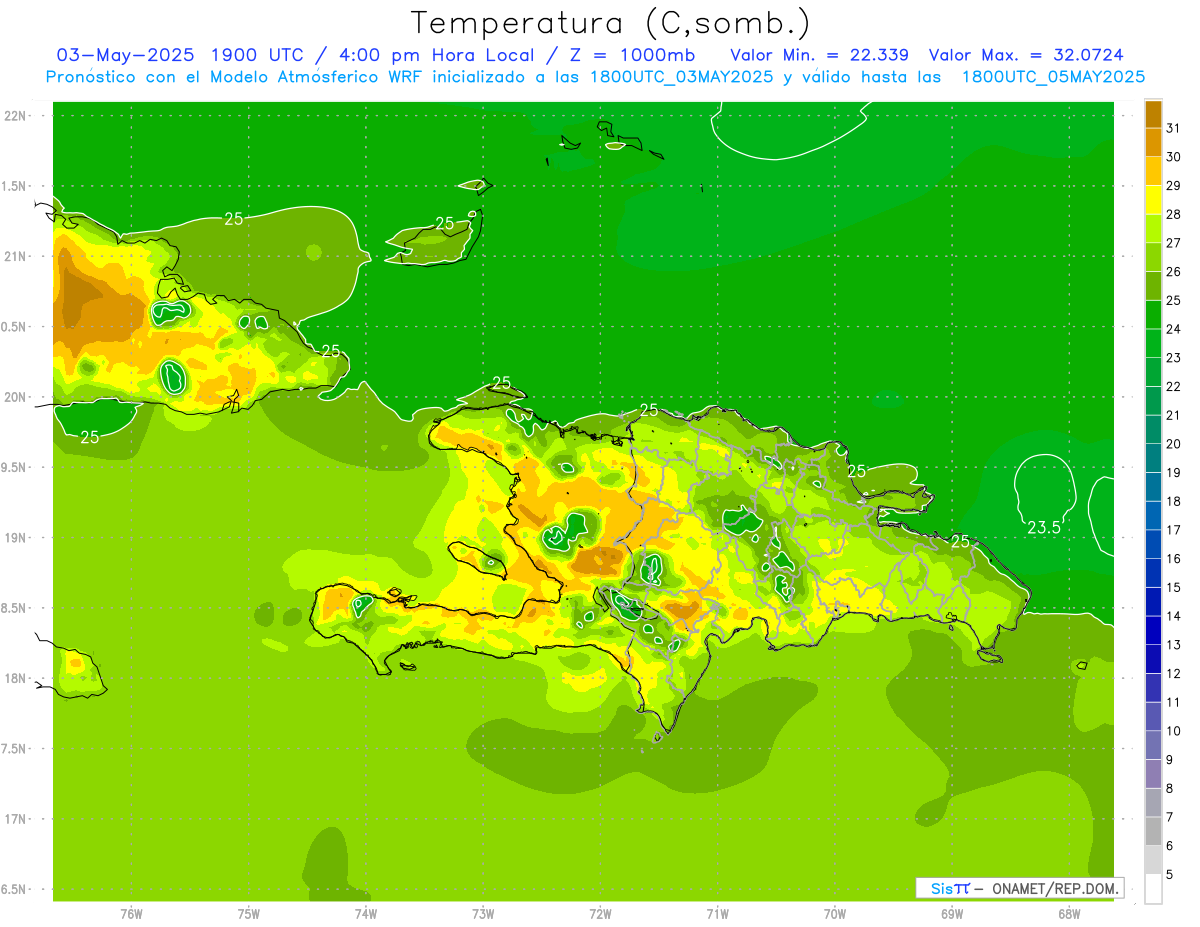Click the title "Temperatura (C,somb.)"
Viewport: 1200px width, 927px height.
pos(611,23)
